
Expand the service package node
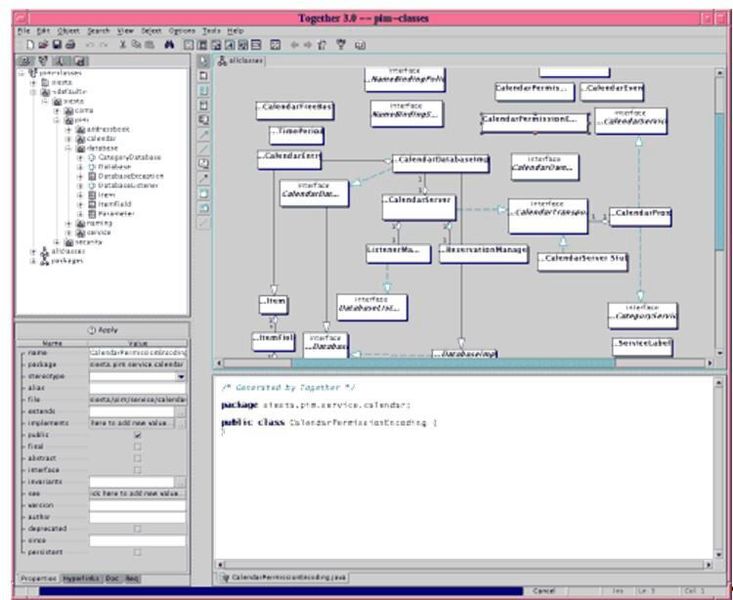(69, 233)
